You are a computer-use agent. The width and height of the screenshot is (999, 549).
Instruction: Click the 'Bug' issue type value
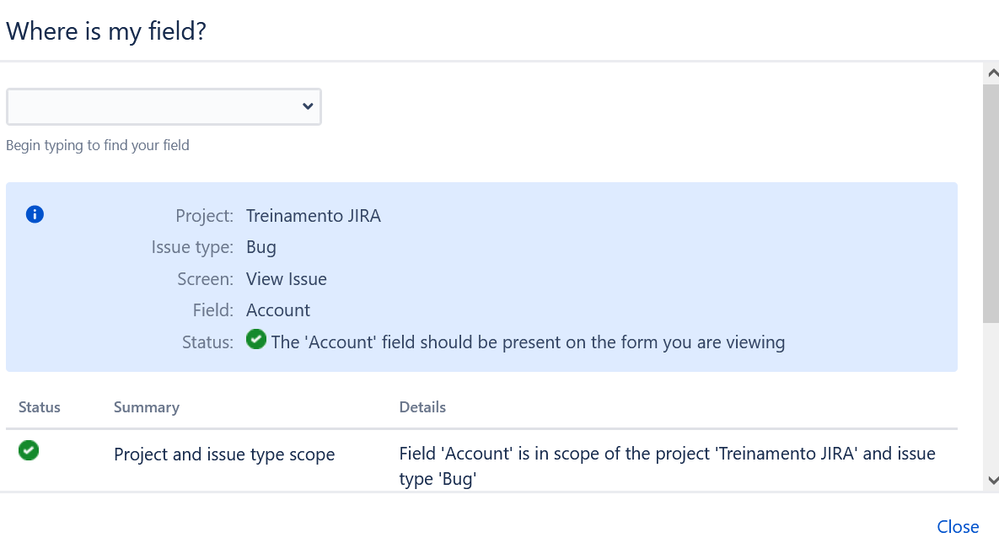pyautogui.click(x=261, y=247)
